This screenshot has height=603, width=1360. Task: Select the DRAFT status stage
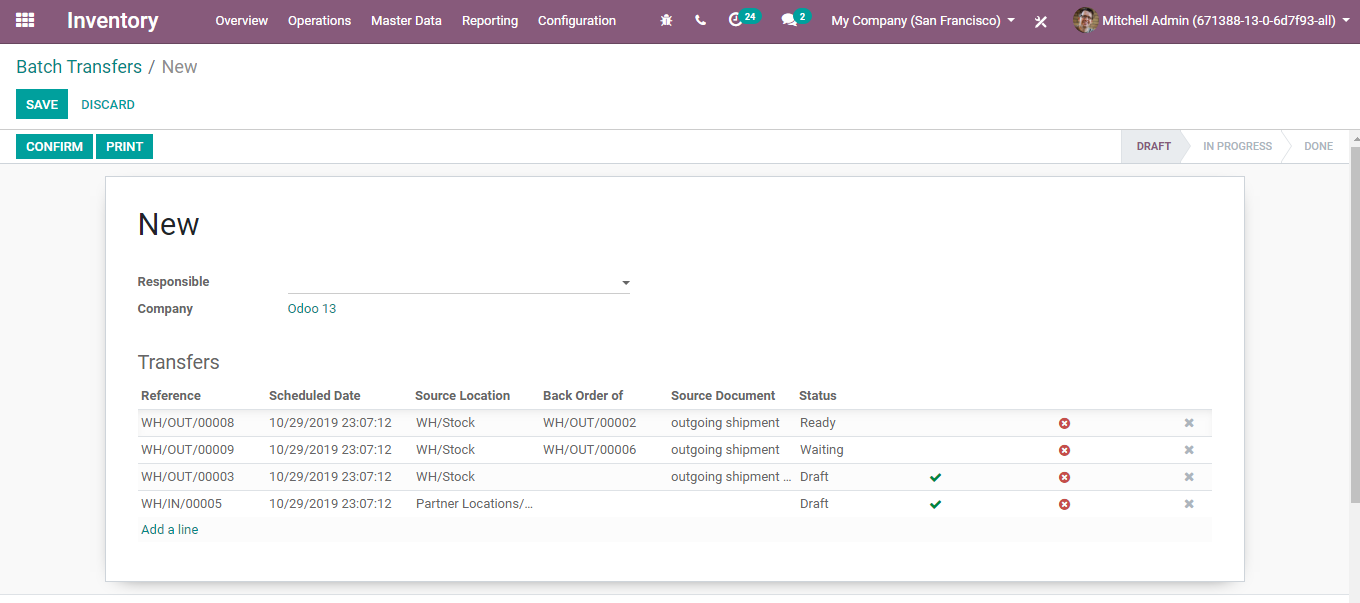pos(1153,146)
